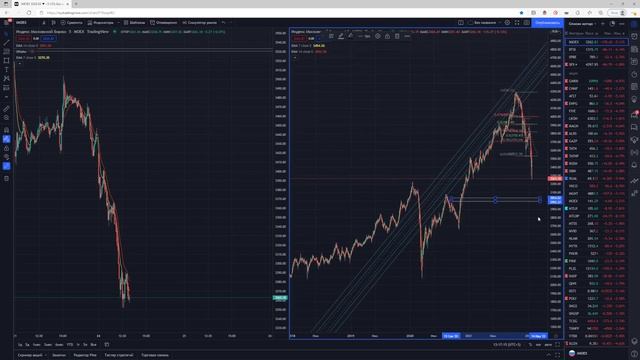Open the Шаблоны templates menu
The image size is (640, 360).
[x=134, y=22]
